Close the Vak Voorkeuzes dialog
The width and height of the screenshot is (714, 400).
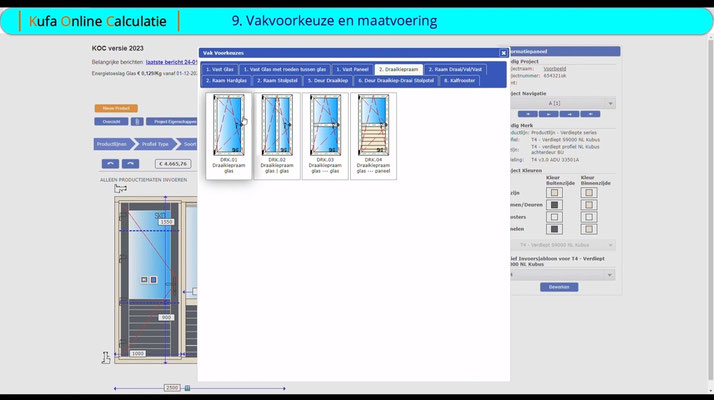pyautogui.click(x=503, y=53)
